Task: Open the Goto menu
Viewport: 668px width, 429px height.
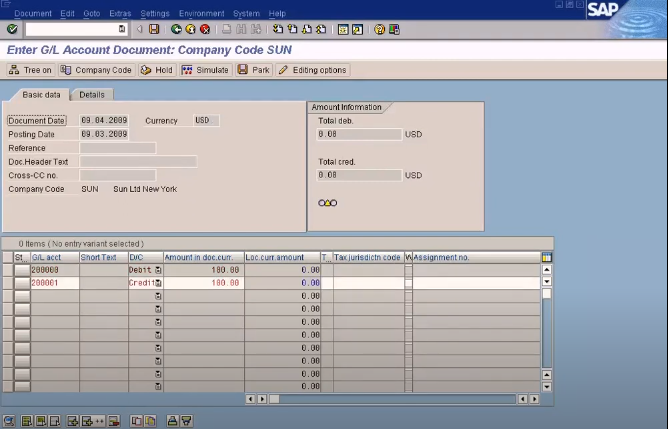Action: pyautogui.click(x=92, y=14)
